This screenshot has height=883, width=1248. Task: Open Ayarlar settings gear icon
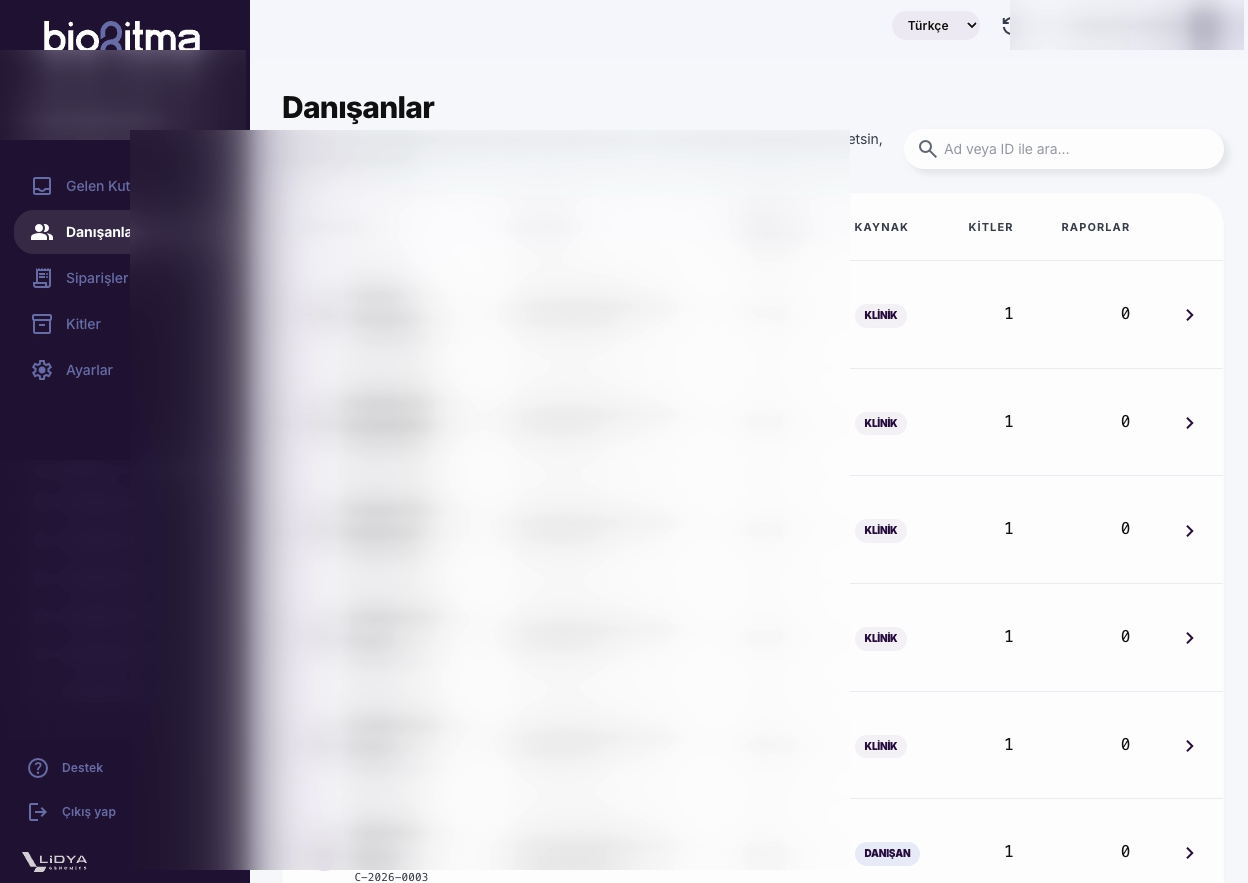[42, 370]
